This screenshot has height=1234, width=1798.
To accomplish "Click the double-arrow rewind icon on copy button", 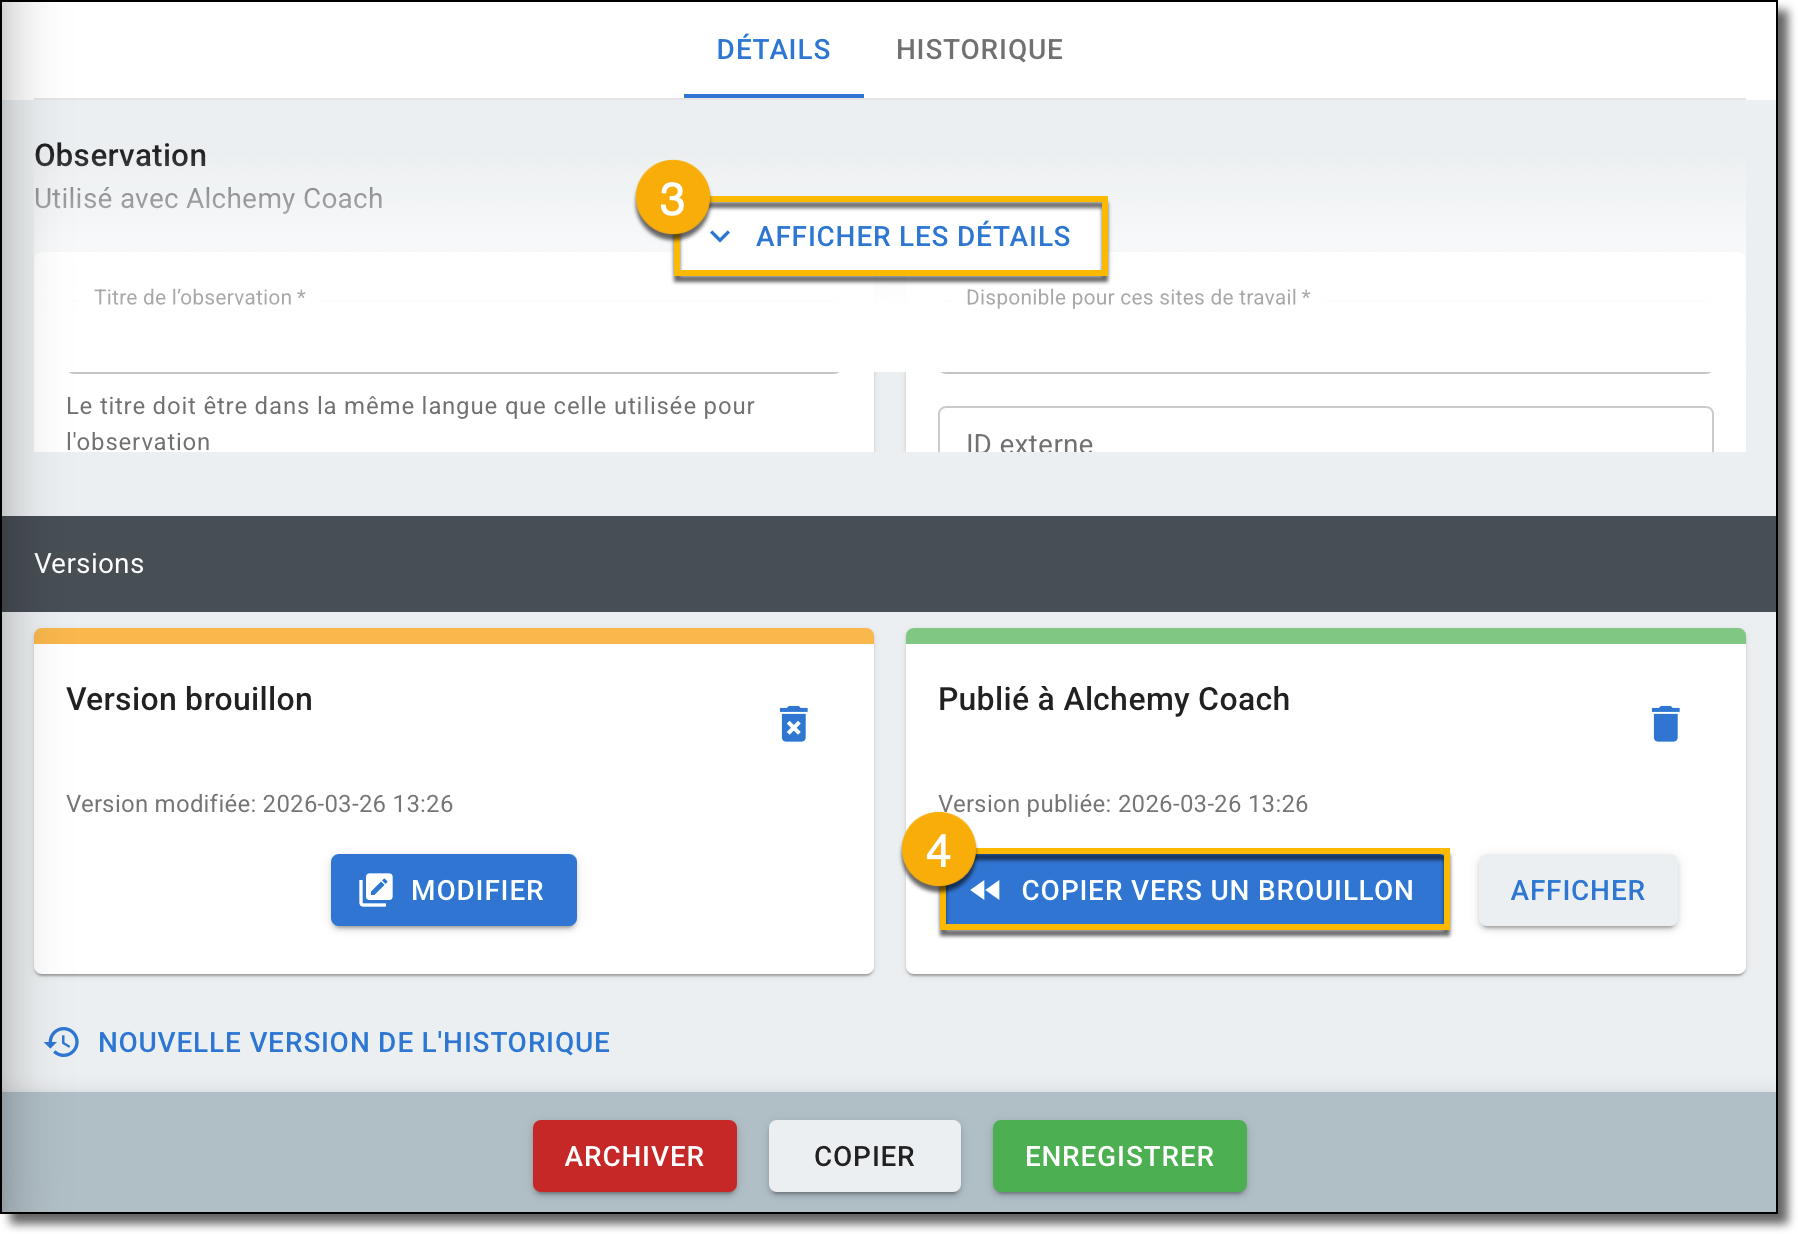I will tap(985, 890).
